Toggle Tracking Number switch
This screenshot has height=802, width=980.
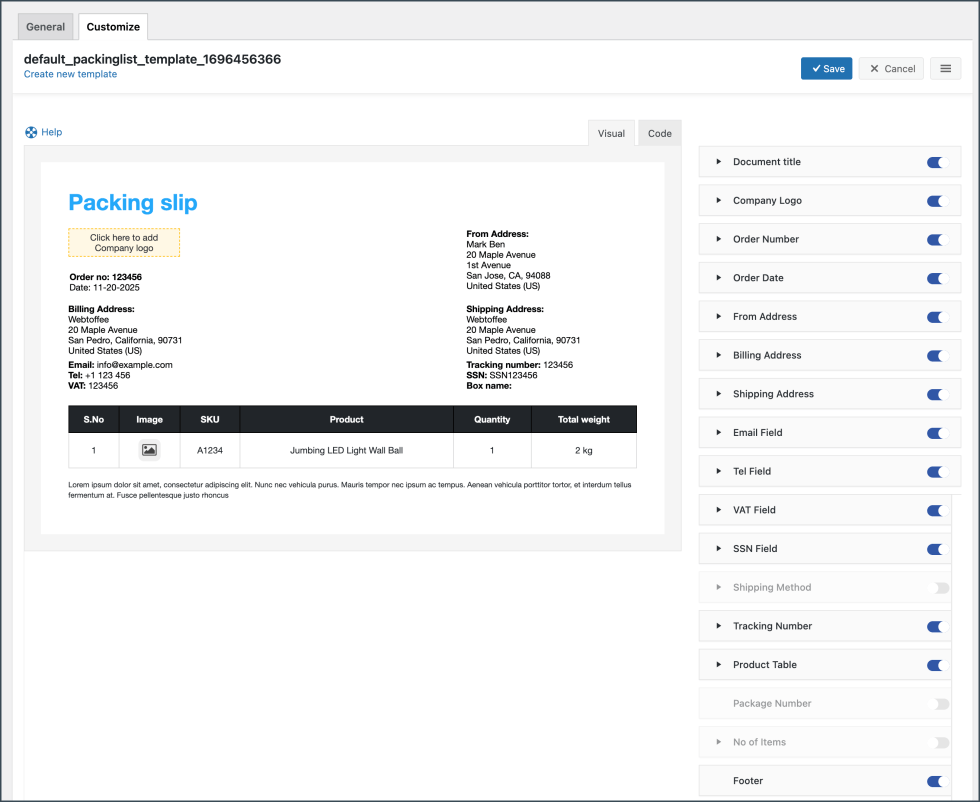(938, 627)
